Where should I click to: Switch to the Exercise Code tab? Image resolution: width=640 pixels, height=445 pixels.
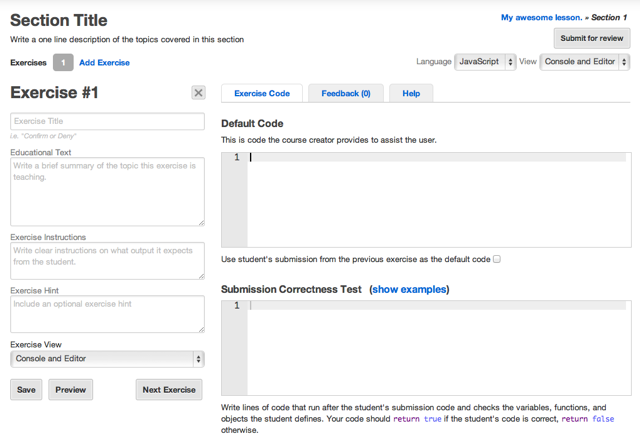[x=262, y=93]
